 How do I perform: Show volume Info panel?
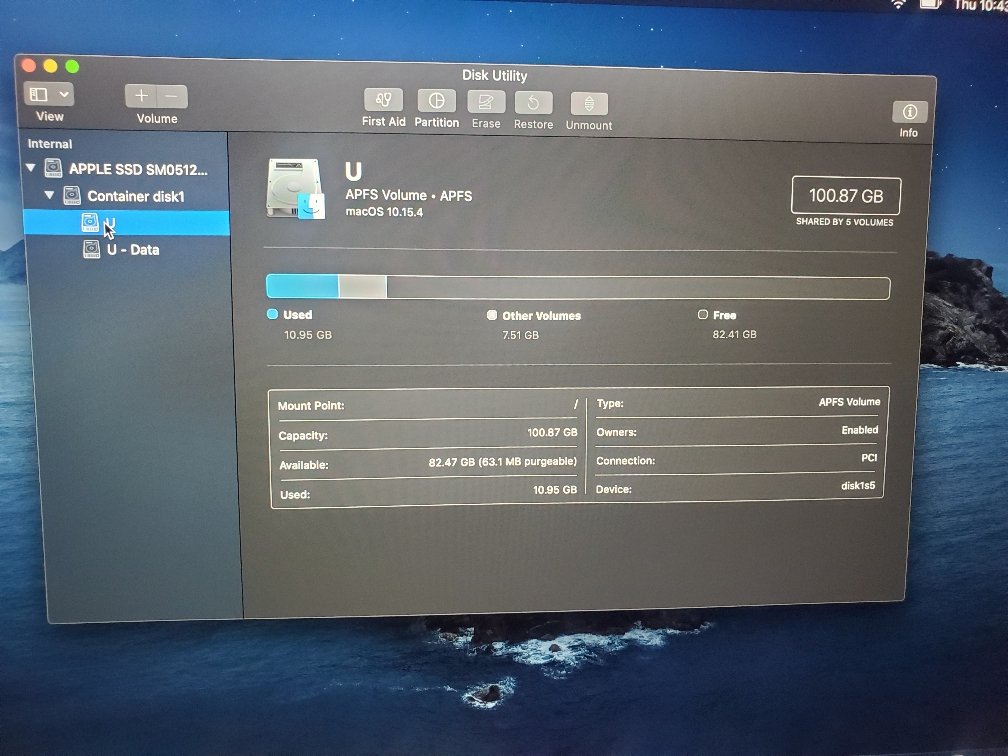[x=910, y=112]
